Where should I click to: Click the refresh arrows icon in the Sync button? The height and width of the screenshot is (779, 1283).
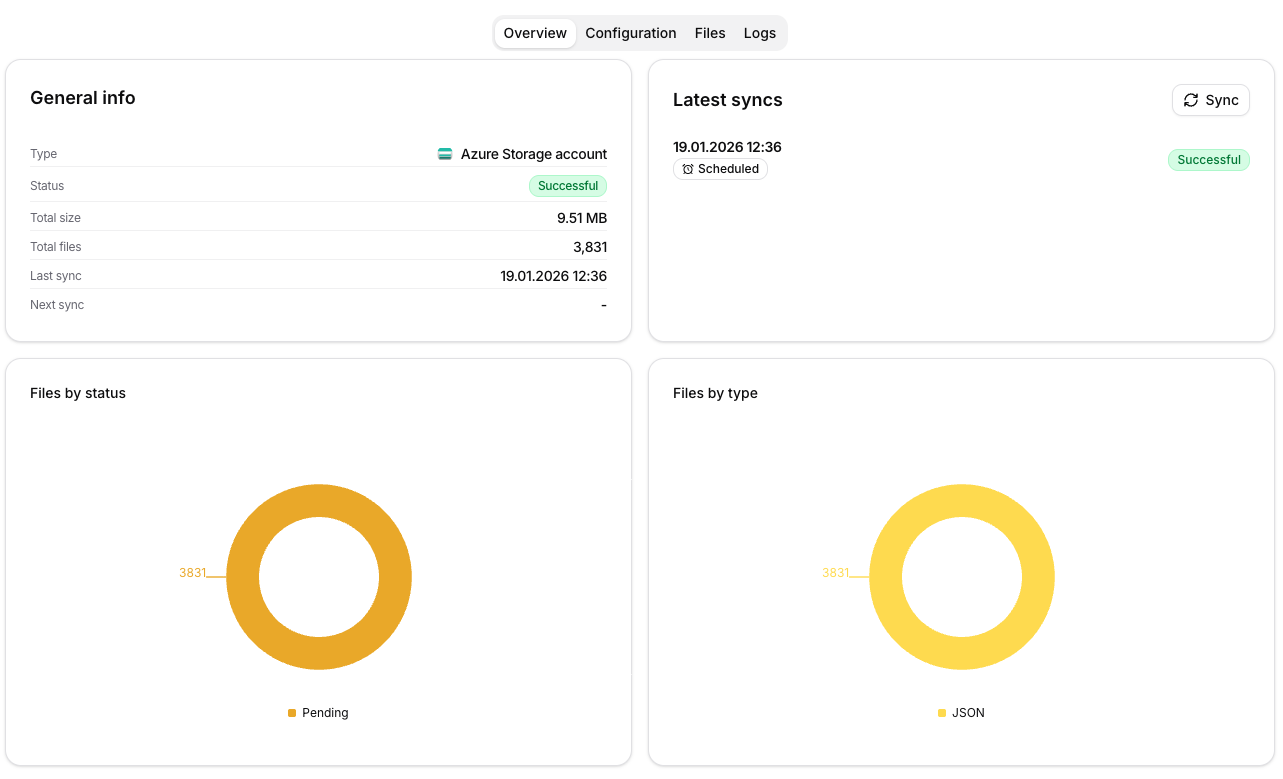1191,100
